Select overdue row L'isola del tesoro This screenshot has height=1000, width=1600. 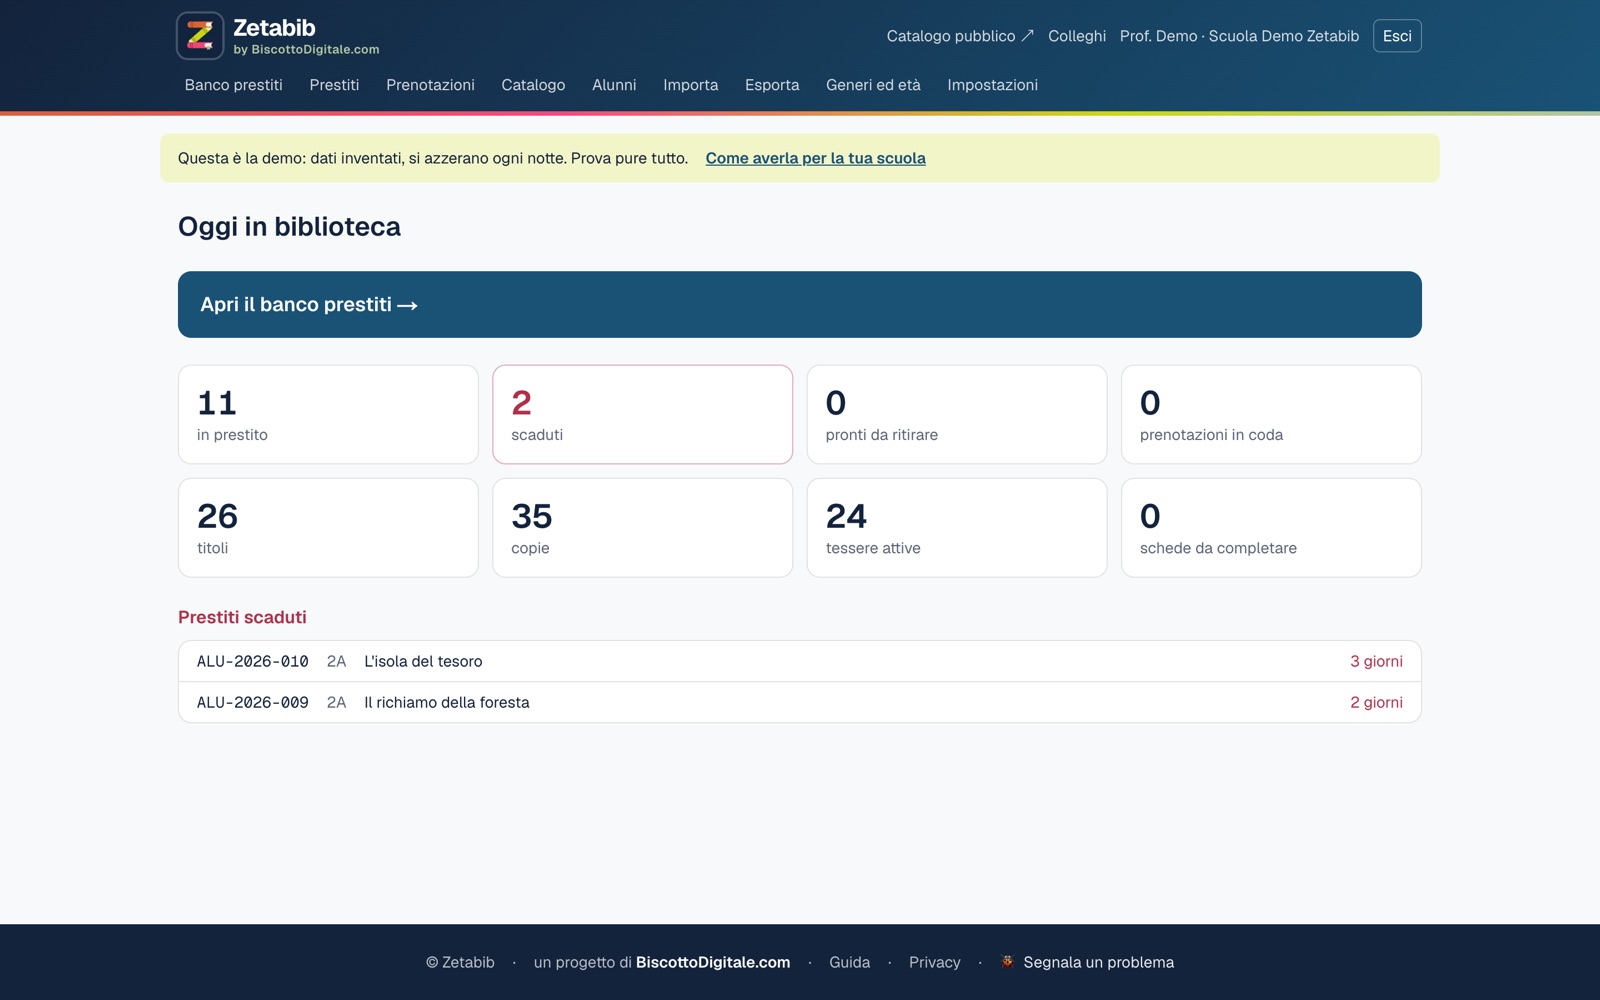click(800, 661)
